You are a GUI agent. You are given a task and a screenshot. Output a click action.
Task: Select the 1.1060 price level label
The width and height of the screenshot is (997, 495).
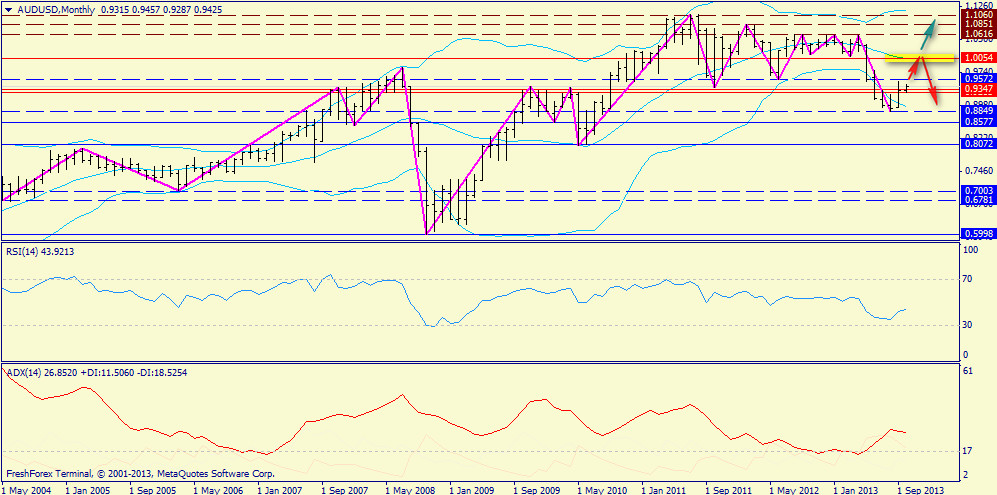[x=976, y=15]
